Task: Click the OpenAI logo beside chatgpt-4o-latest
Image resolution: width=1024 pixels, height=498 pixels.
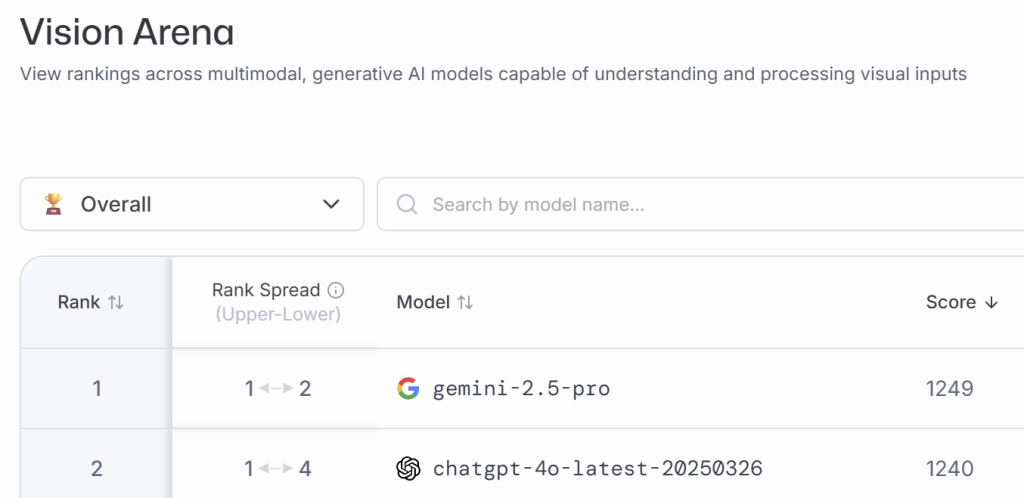Action: [x=408, y=468]
